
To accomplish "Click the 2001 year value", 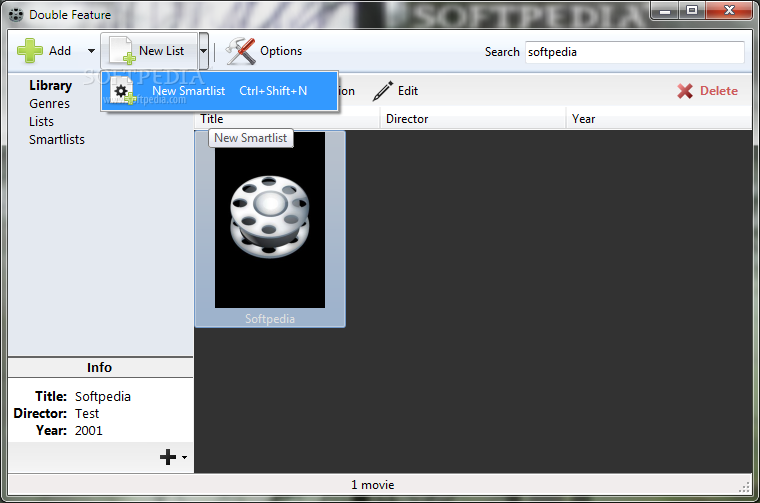I will [x=89, y=430].
